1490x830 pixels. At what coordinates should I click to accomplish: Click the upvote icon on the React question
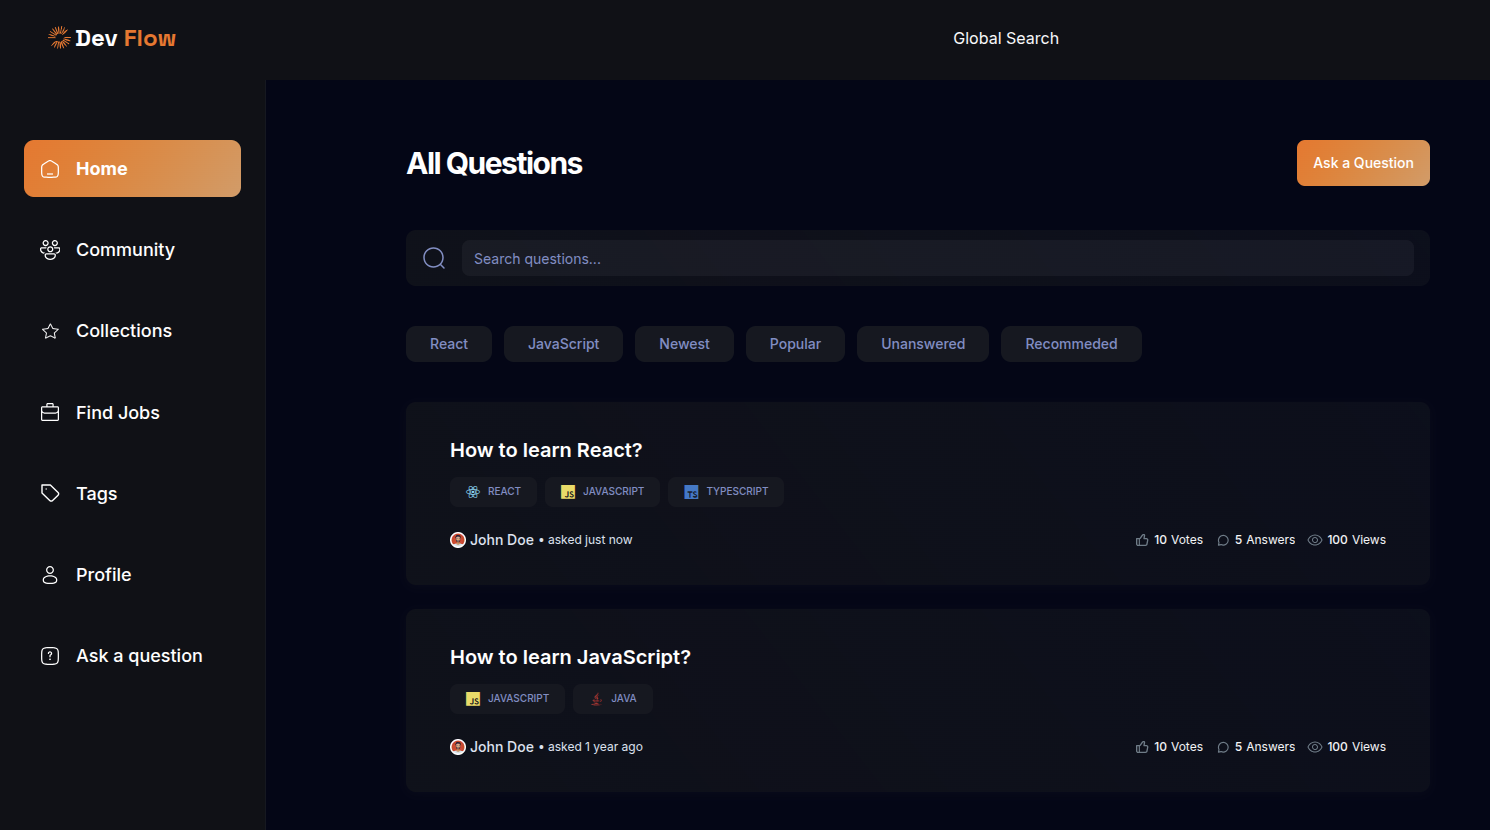coord(1141,539)
